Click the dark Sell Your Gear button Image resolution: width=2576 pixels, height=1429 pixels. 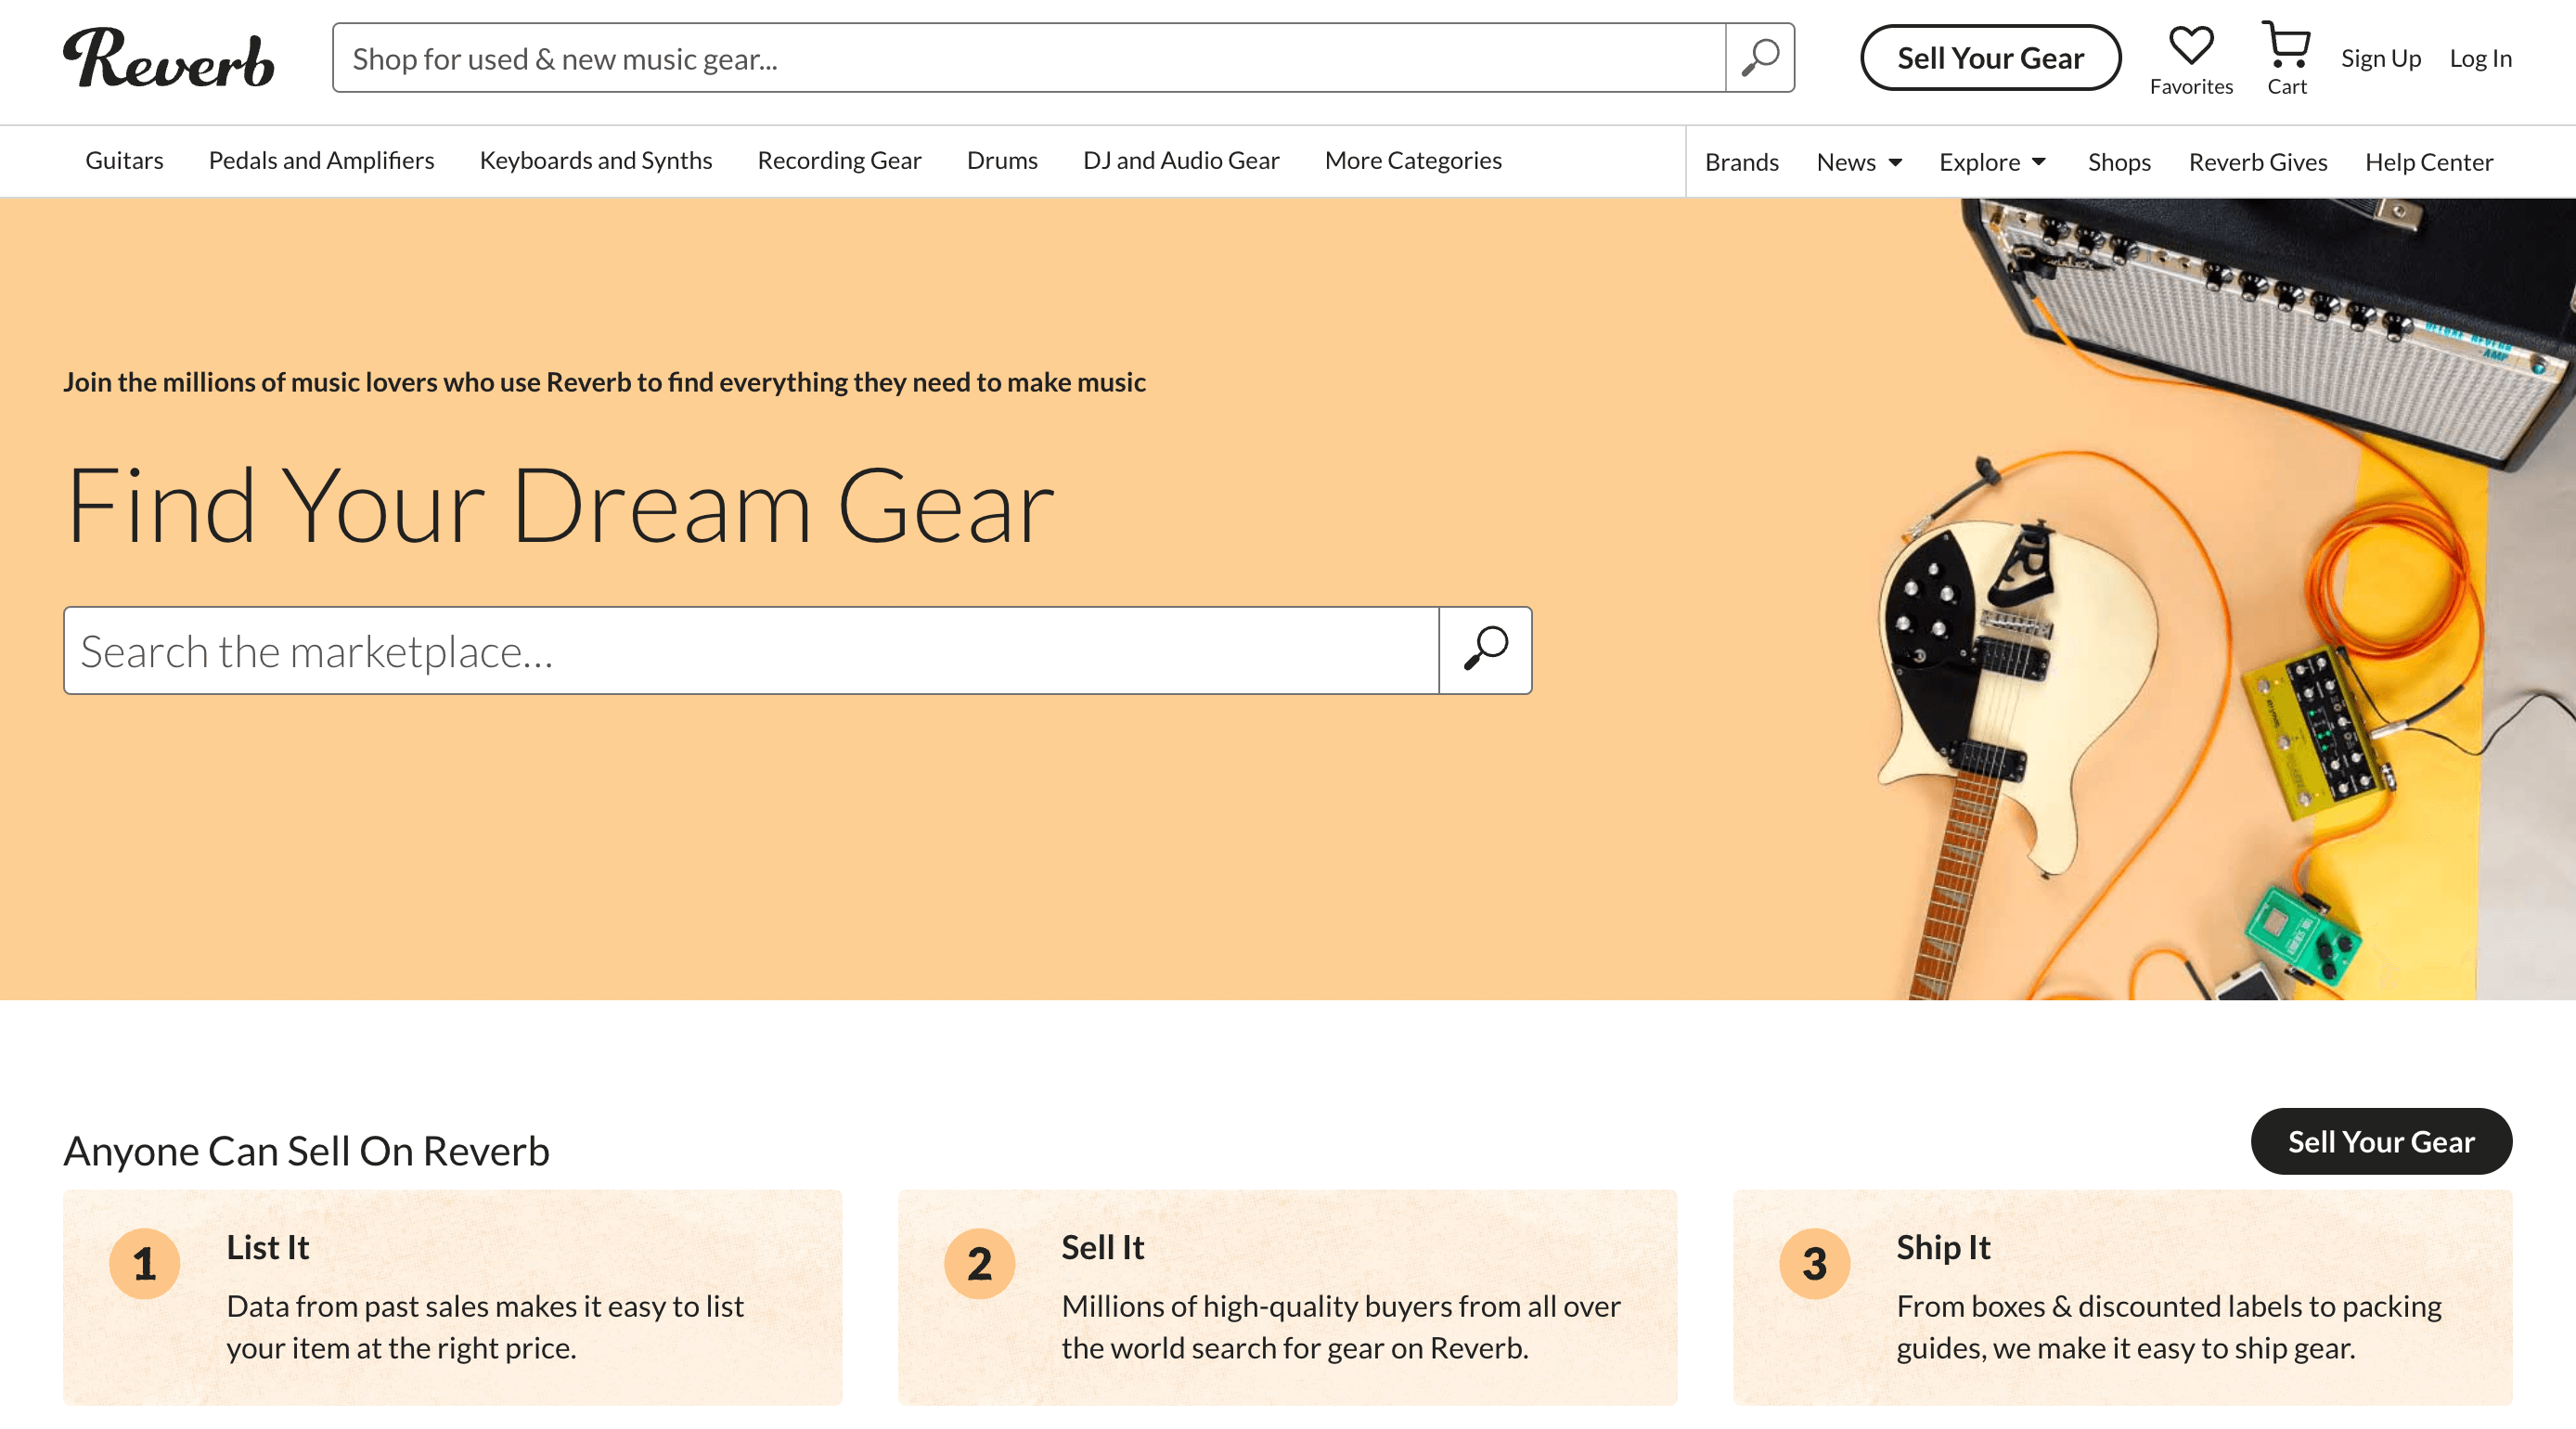point(2381,1141)
